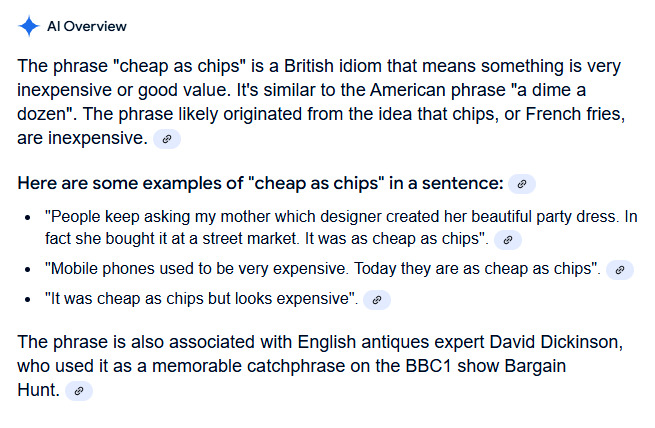
Task: Click source link icon after mobile phones example
Action: click(x=621, y=269)
